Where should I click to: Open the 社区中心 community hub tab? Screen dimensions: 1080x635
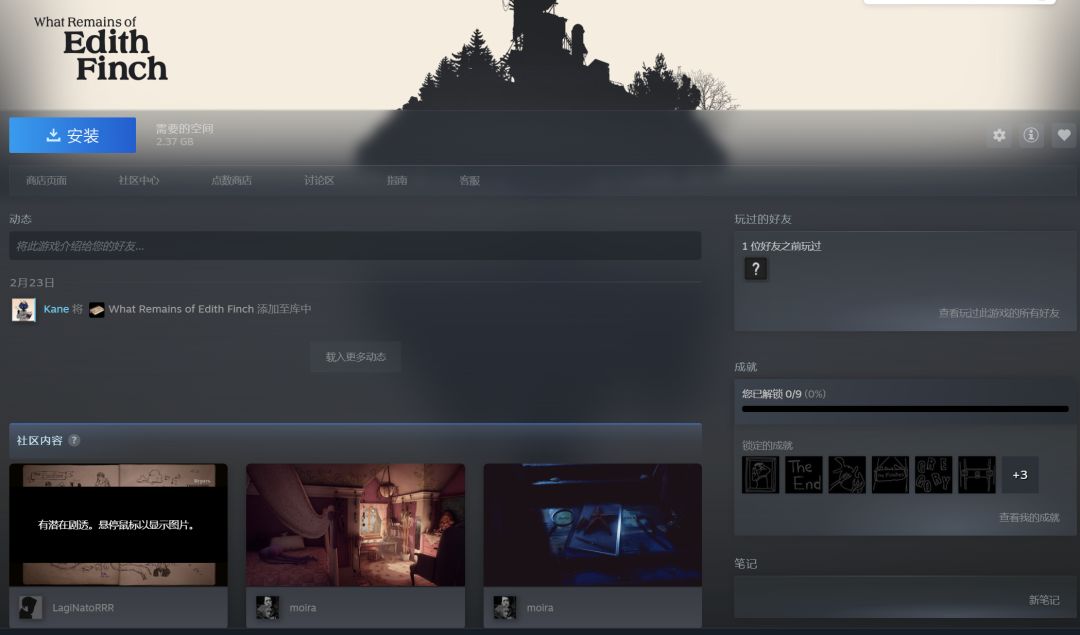(x=138, y=180)
